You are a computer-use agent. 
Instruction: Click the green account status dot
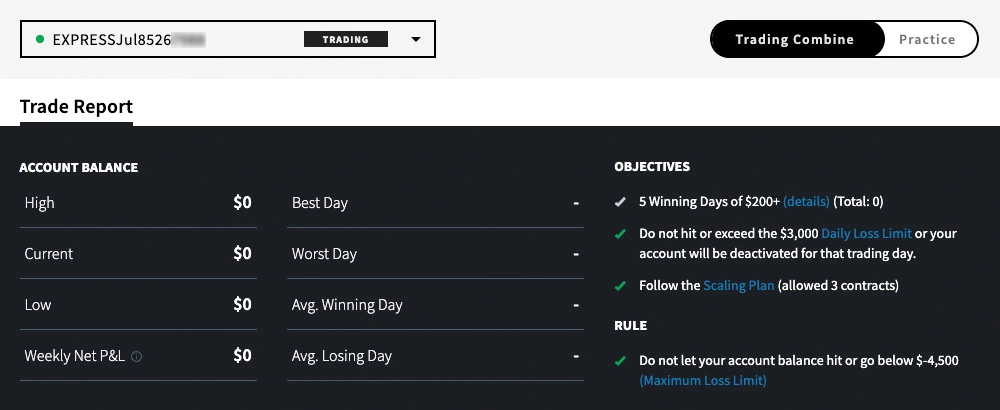(40, 40)
